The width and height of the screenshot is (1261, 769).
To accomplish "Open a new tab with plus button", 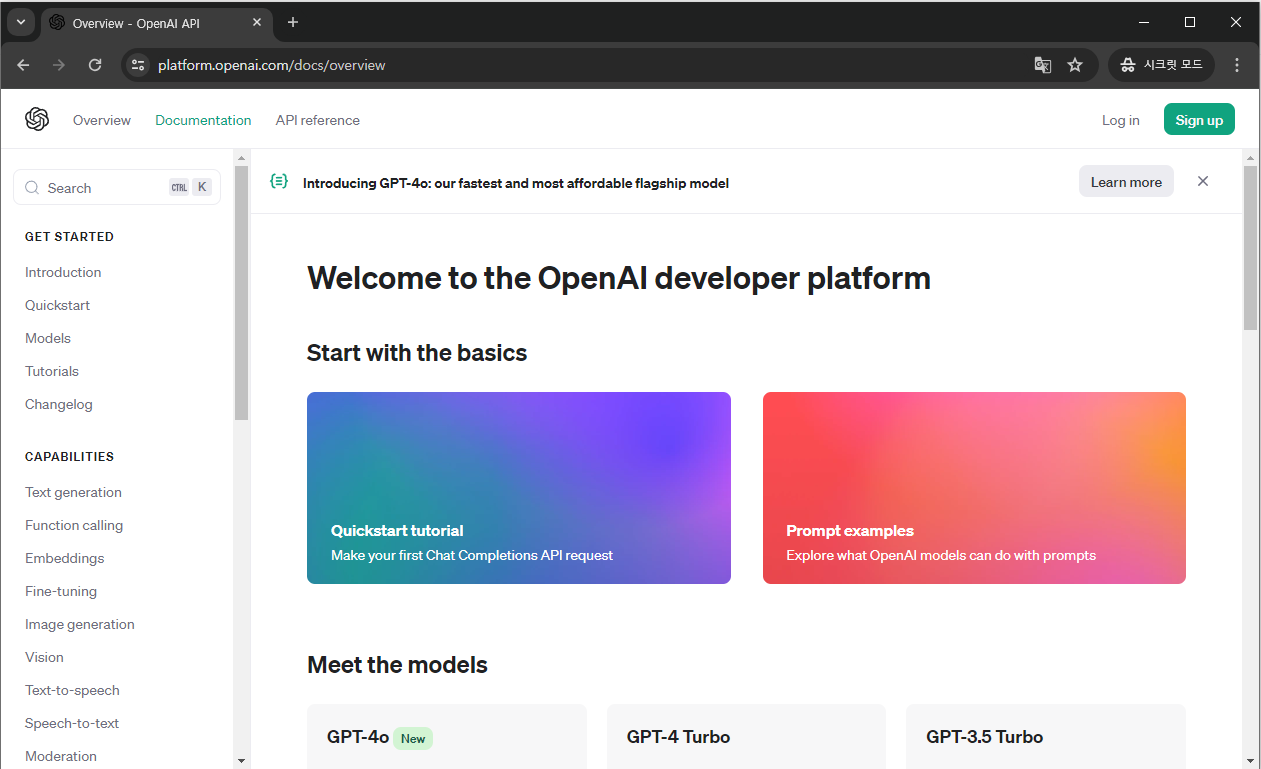I will point(293,22).
